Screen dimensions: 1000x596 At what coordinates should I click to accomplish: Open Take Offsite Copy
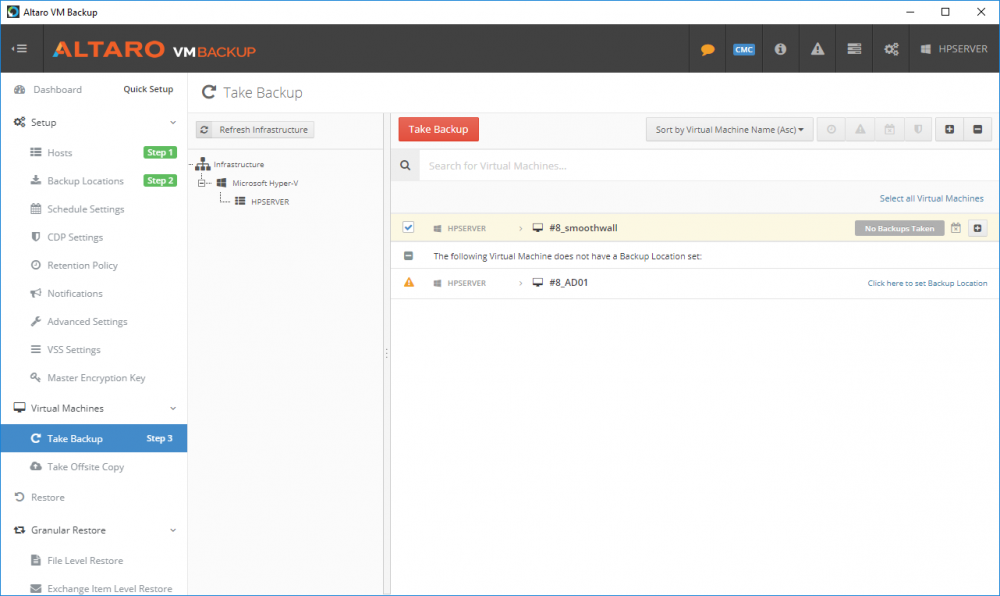[85, 467]
